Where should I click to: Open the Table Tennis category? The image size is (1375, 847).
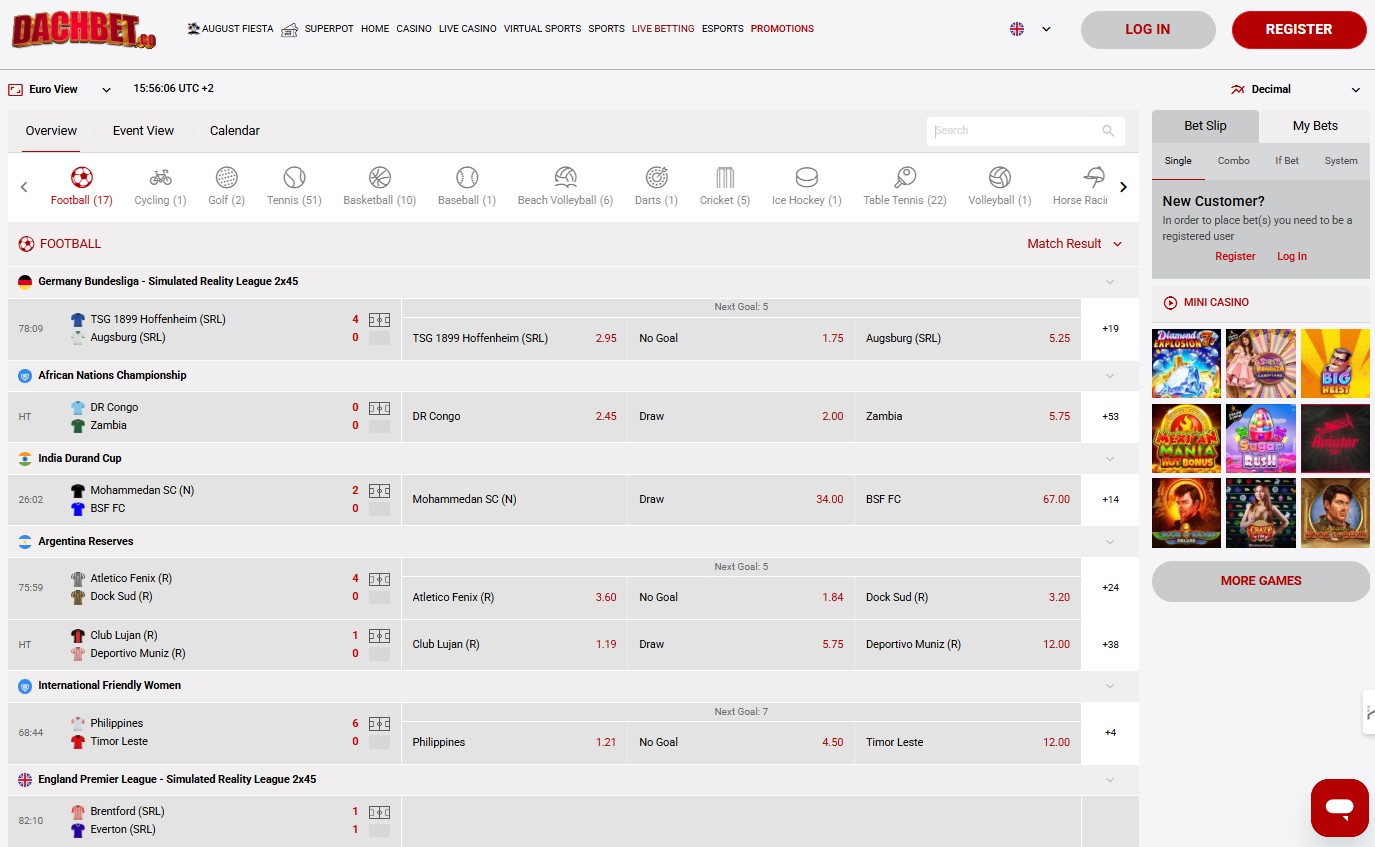(x=904, y=179)
